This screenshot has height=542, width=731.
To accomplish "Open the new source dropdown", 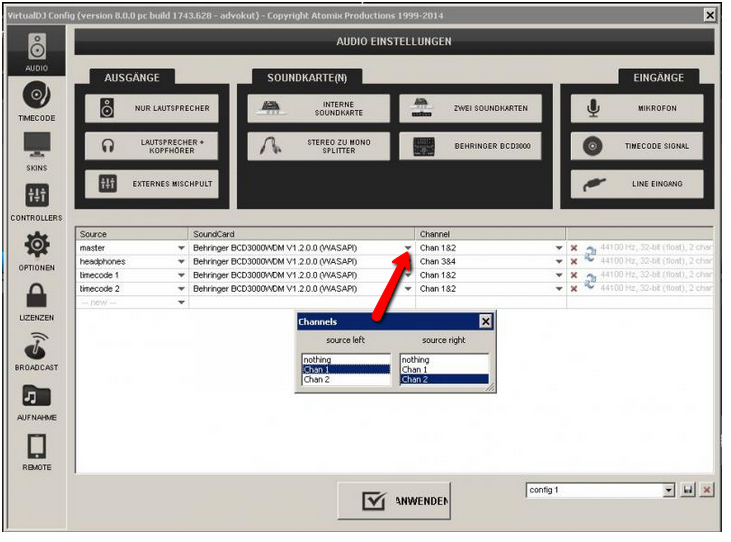I will [x=181, y=302].
